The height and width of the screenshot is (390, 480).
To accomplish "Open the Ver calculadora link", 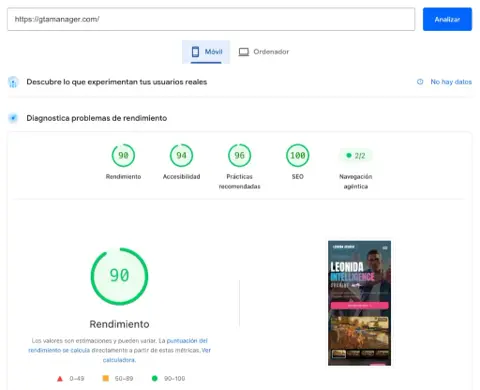I will click(157, 355).
